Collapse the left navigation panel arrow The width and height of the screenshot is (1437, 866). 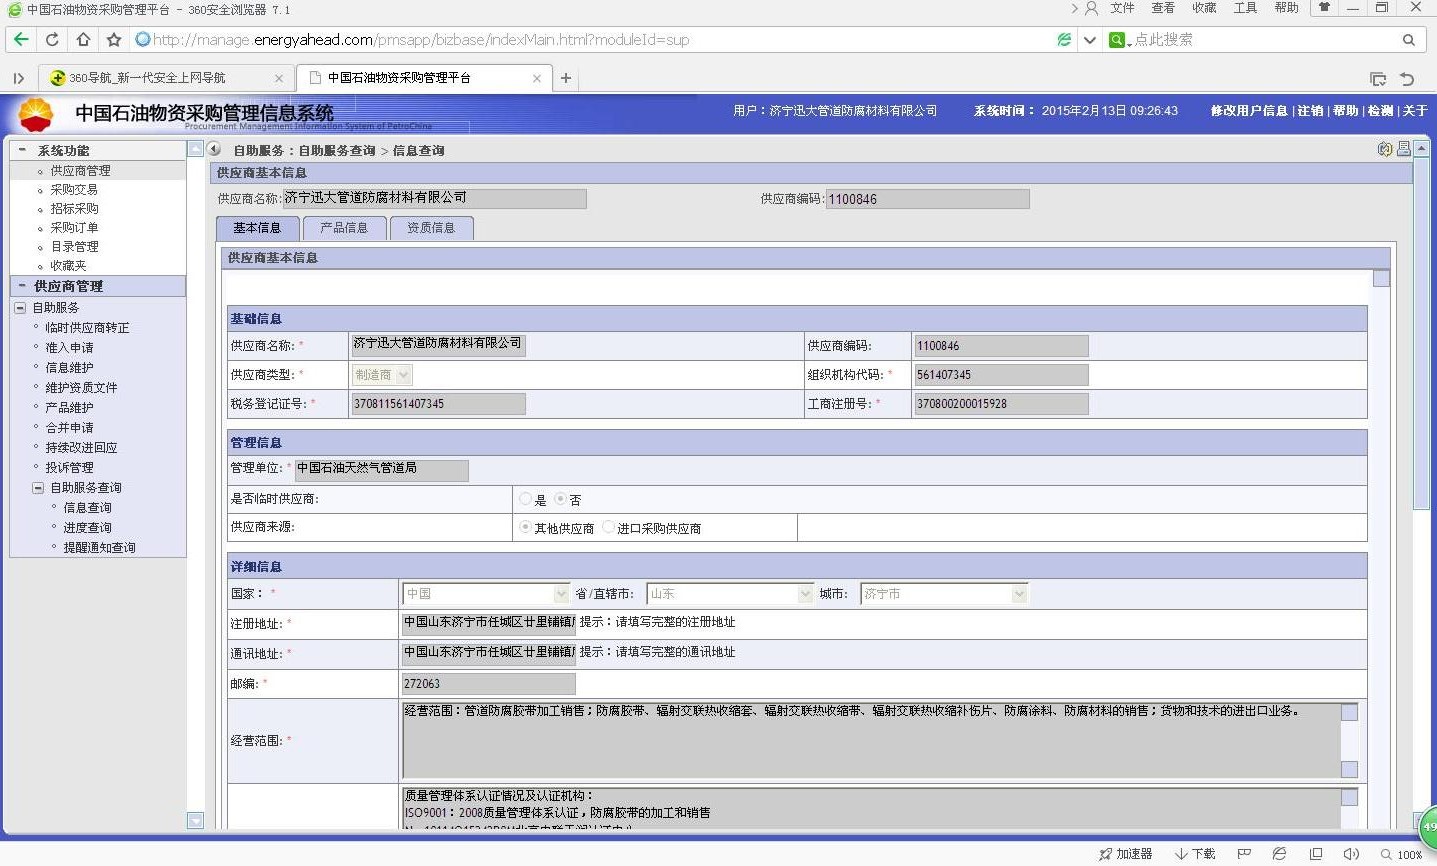(x=214, y=150)
